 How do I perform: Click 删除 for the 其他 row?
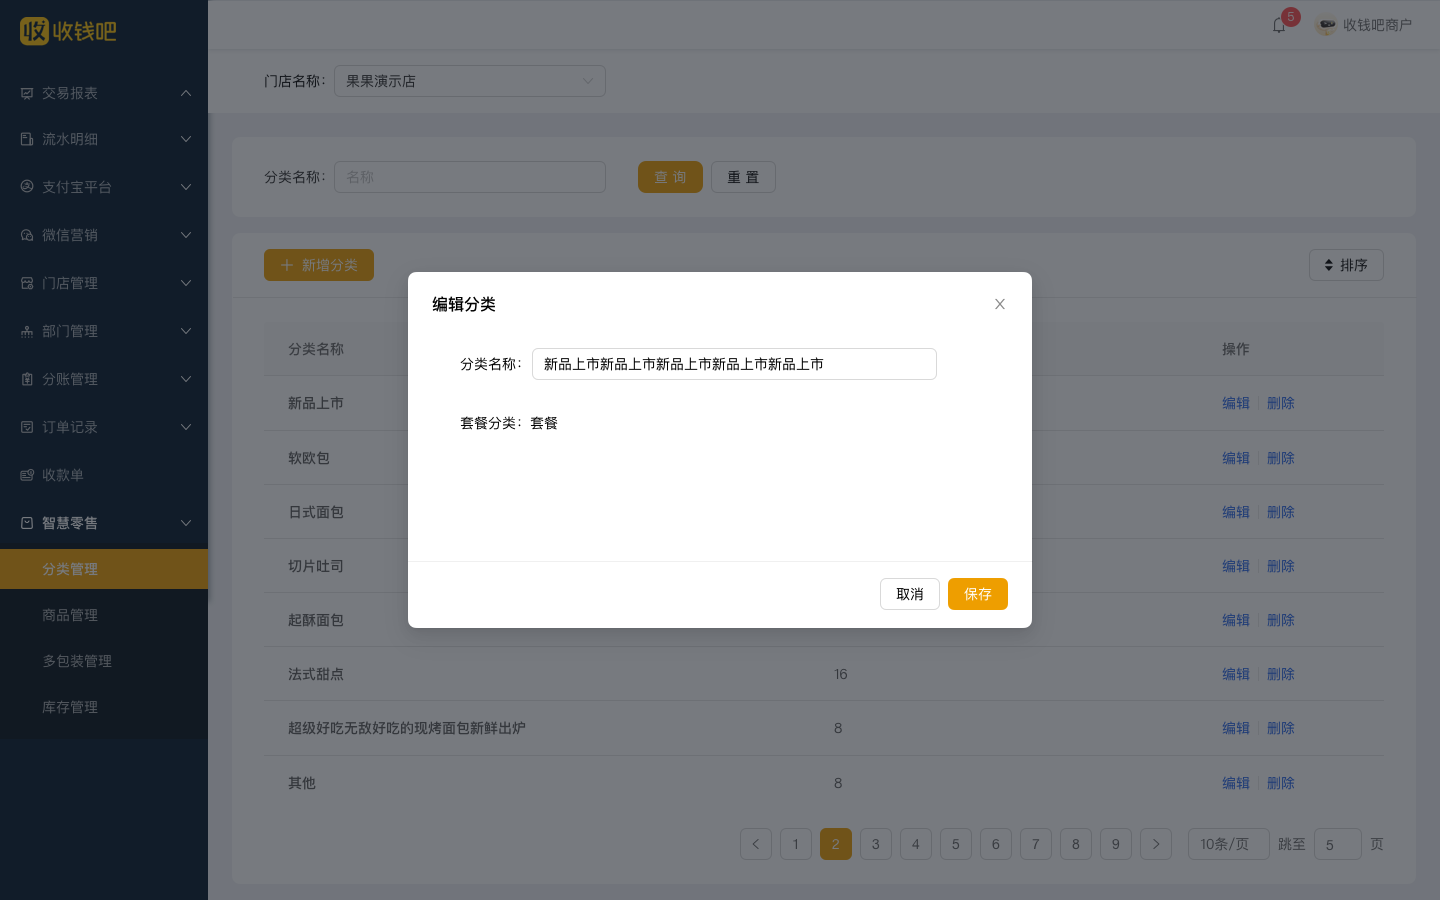pos(1281,783)
